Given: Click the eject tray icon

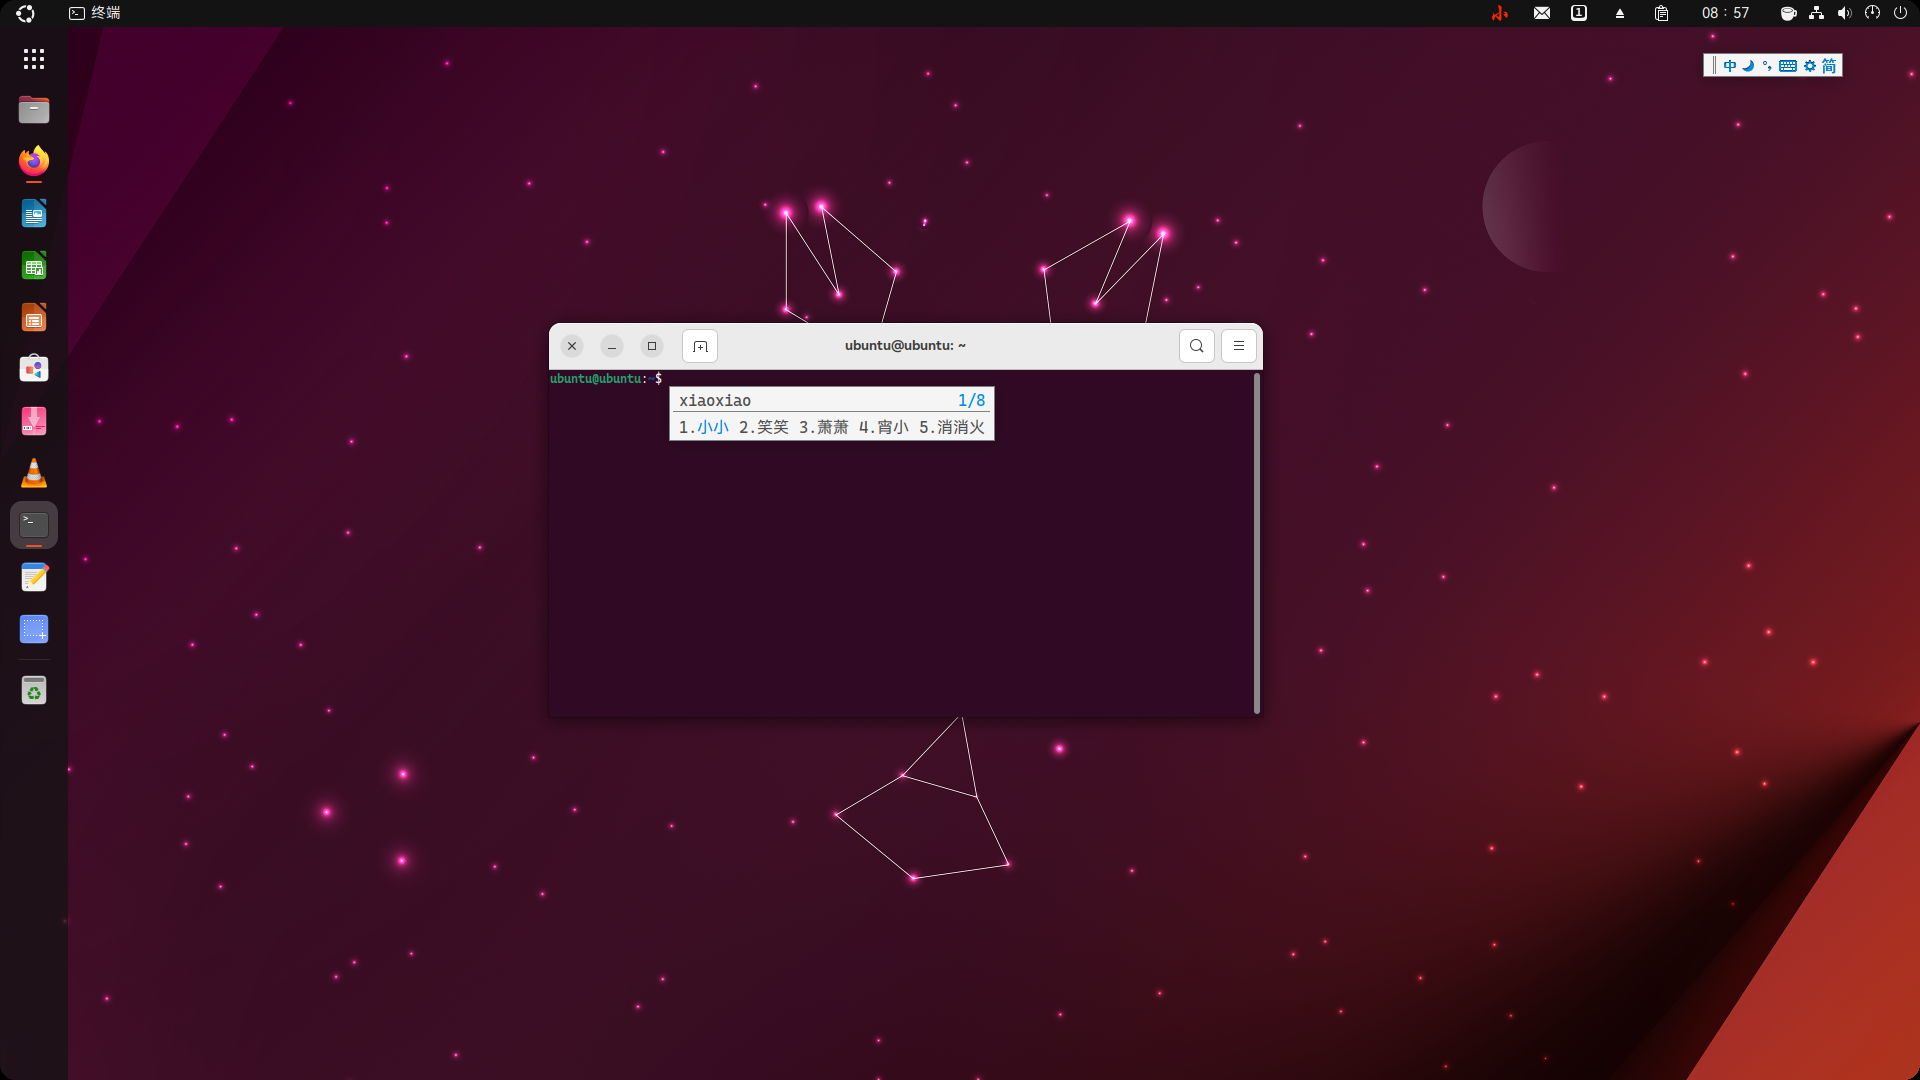Looking at the screenshot, I should (x=1620, y=13).
